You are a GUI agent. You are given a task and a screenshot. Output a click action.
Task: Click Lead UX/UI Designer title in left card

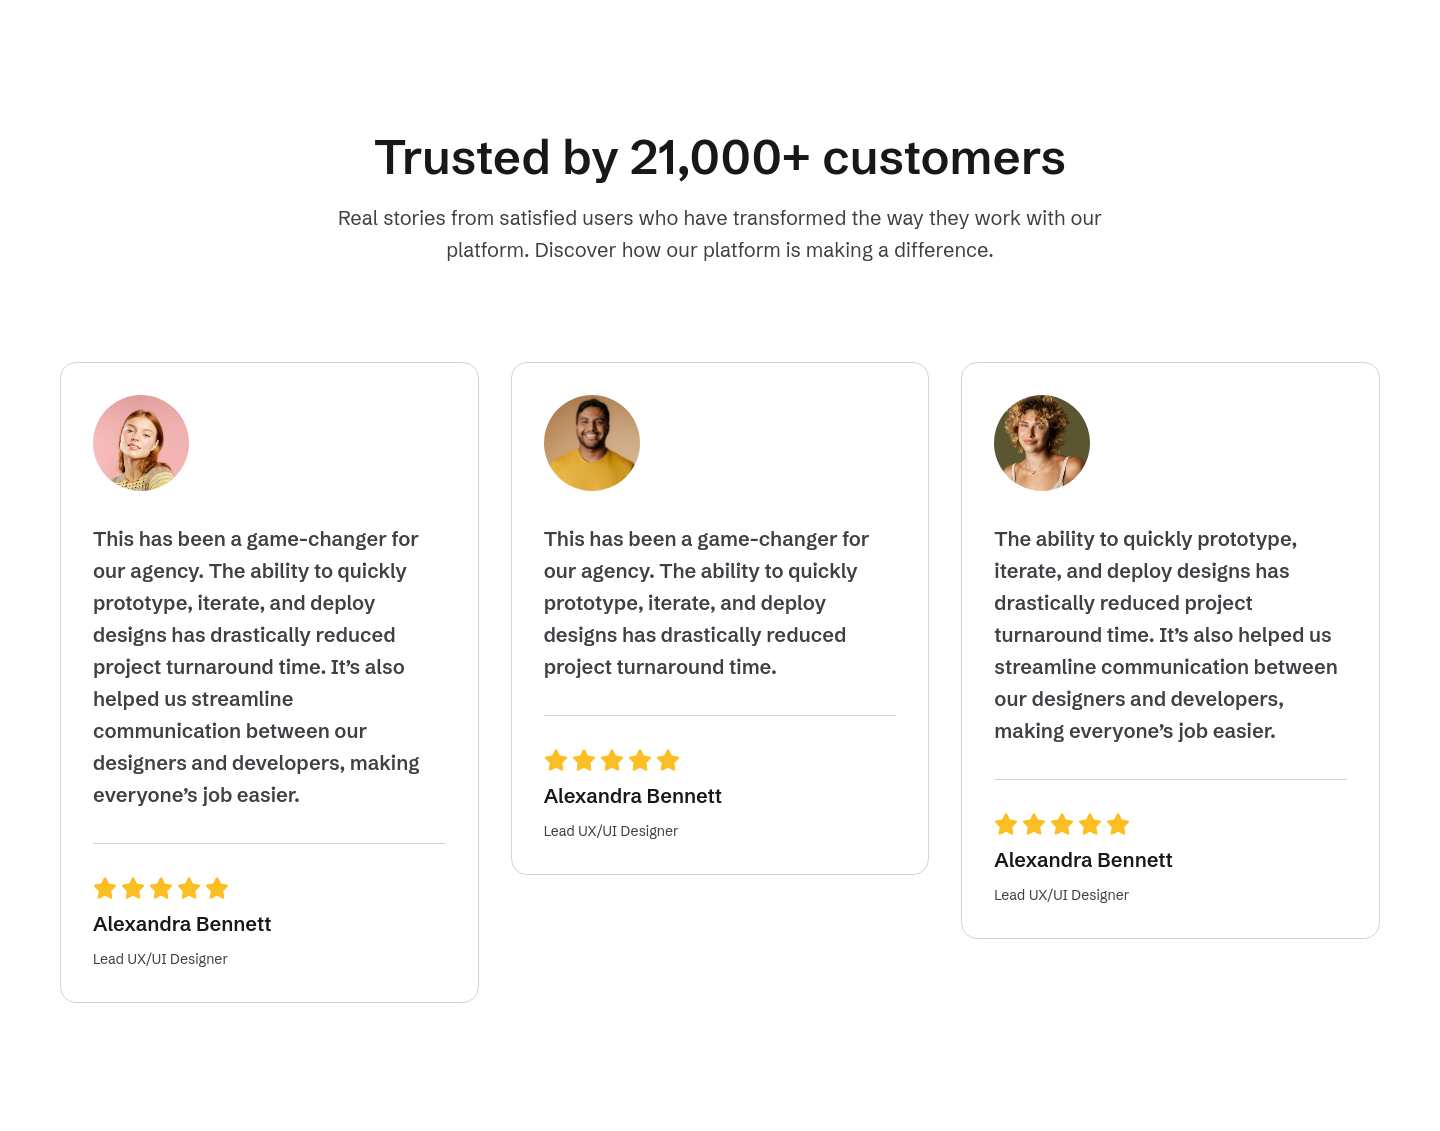pyautogui.click(x=160, y=959)
